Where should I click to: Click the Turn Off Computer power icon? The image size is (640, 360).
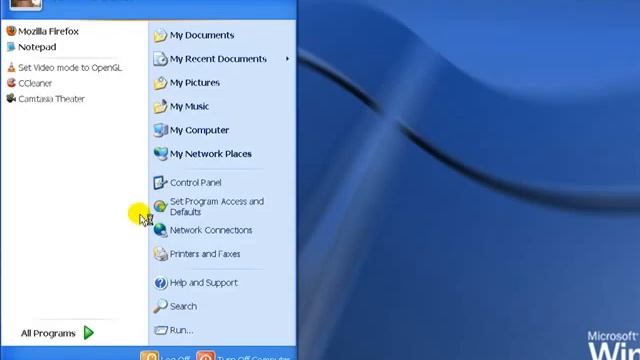[205, 356]
